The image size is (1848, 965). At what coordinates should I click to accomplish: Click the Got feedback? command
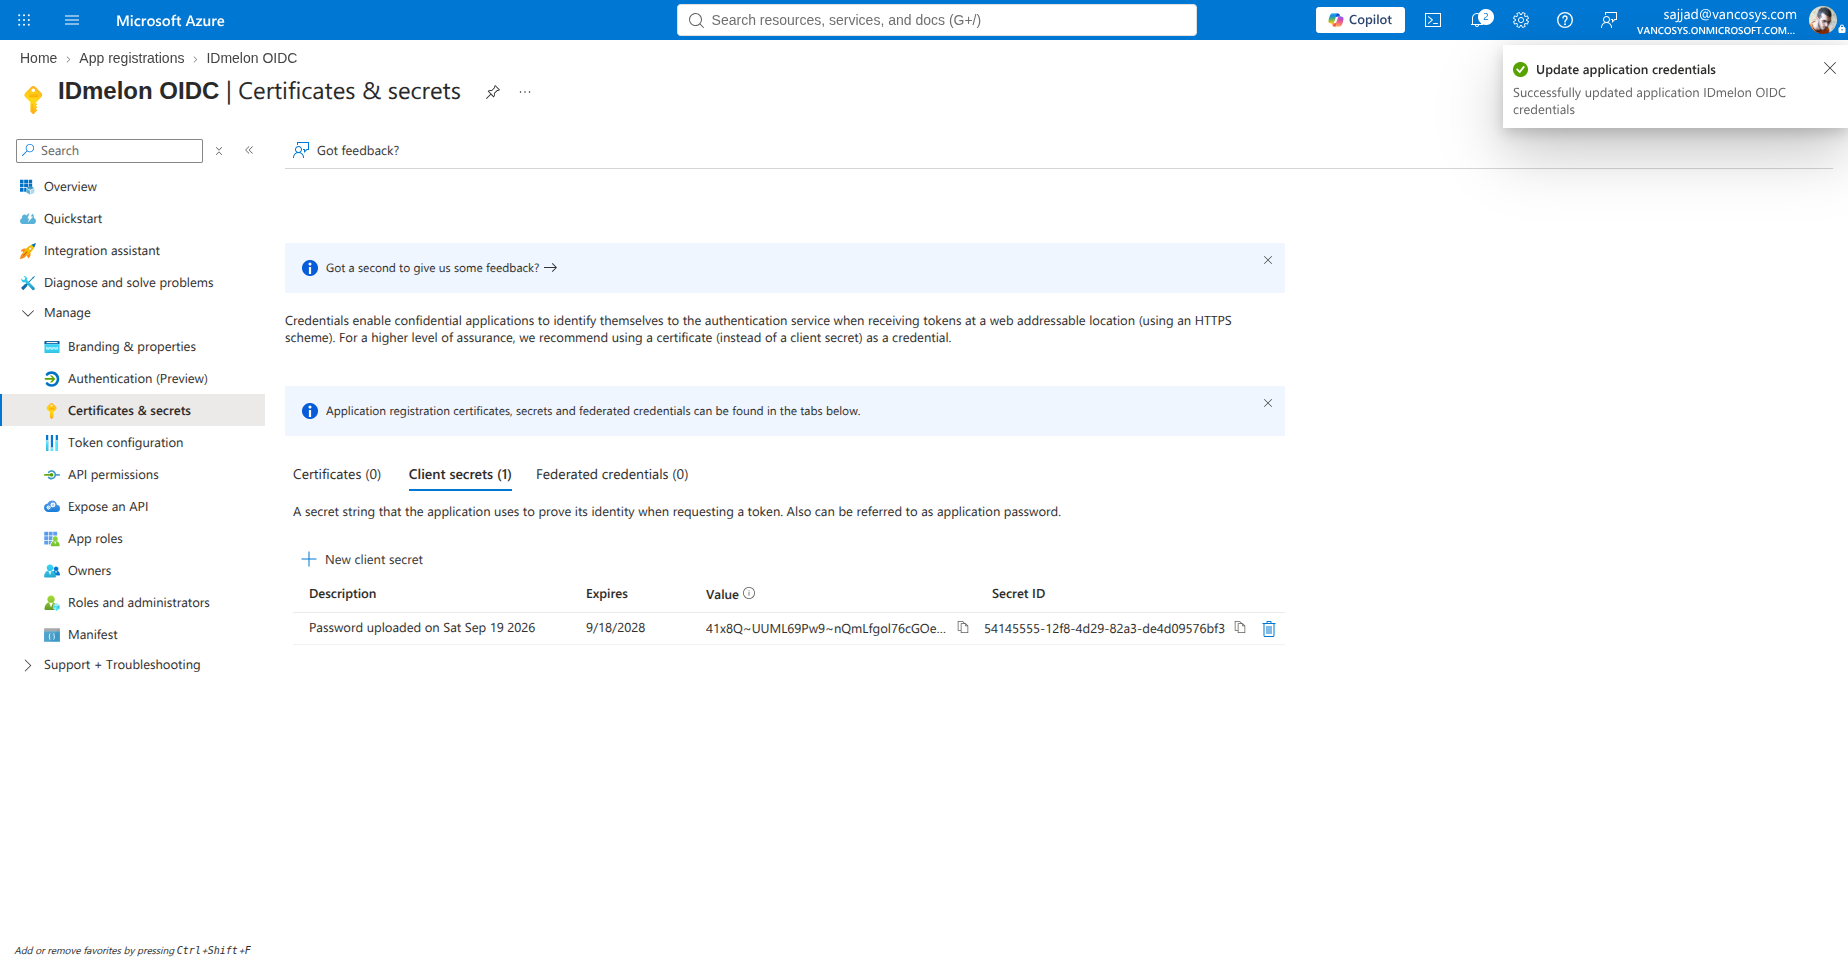tap(346, 151)
